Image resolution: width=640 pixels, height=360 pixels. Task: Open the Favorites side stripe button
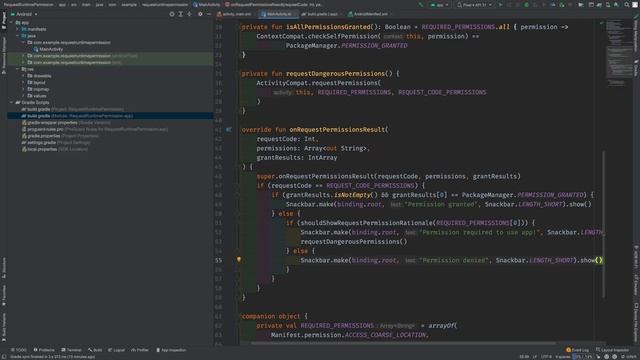click(4, 296)
